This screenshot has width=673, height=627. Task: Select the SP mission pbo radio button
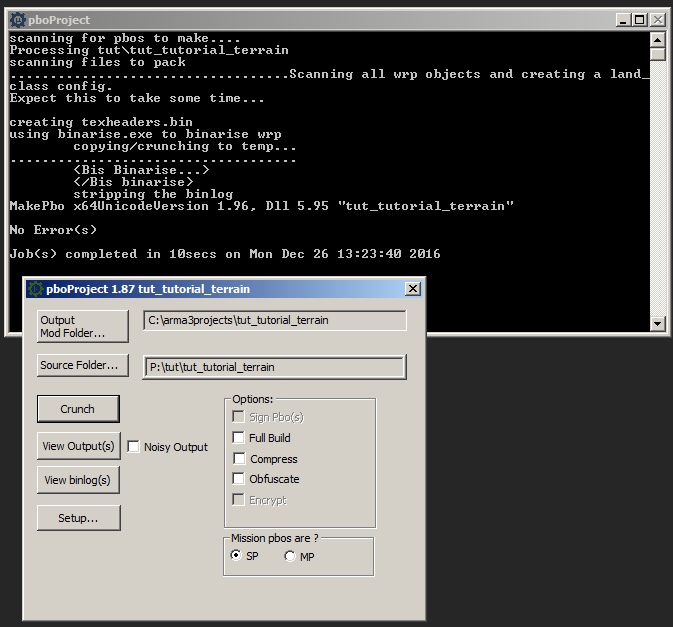(236, 556)
